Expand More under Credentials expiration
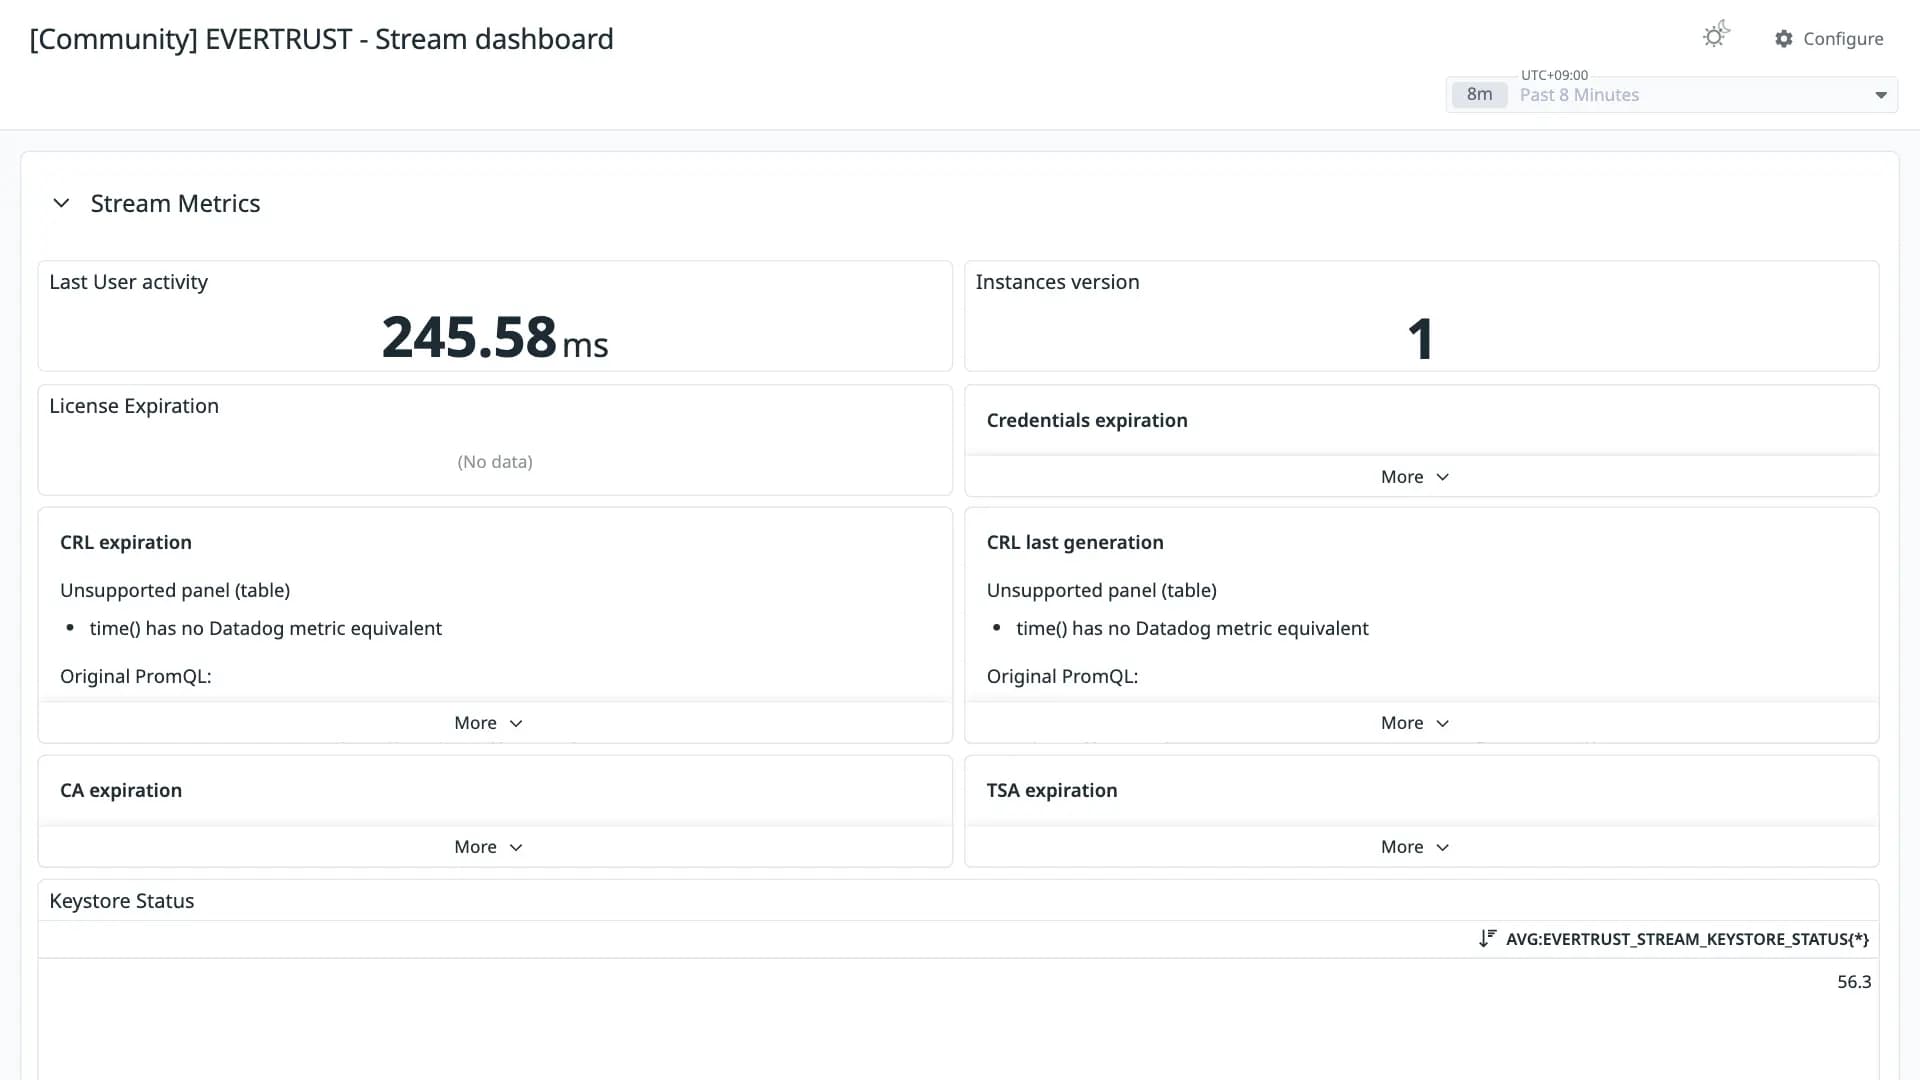The height and width of the screenshot is (1080, 1920). click(x=1415, y=477)
